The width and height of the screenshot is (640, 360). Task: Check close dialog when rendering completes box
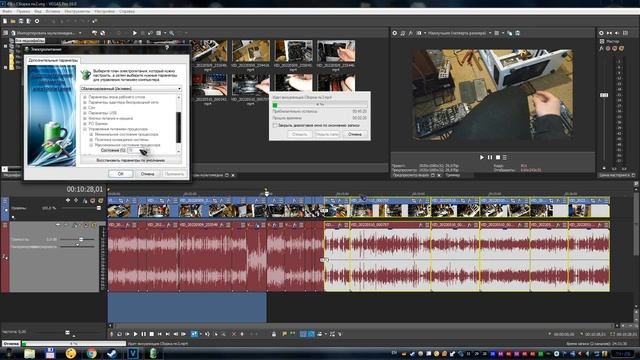[275, 125]
